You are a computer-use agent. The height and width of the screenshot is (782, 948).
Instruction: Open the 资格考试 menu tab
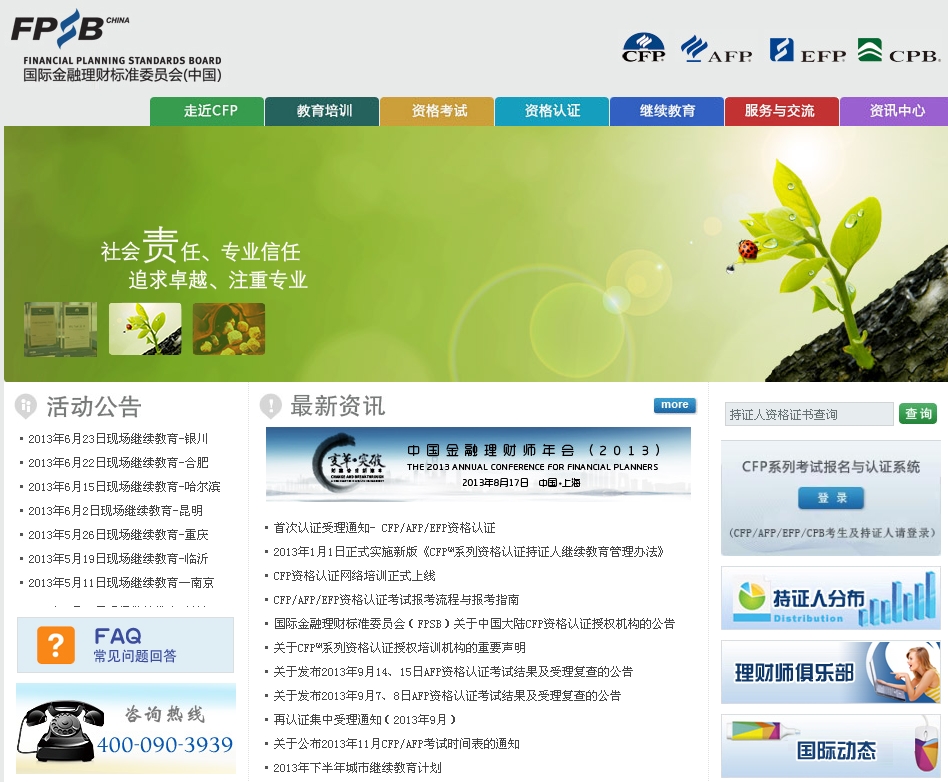[x=437, y=111]
